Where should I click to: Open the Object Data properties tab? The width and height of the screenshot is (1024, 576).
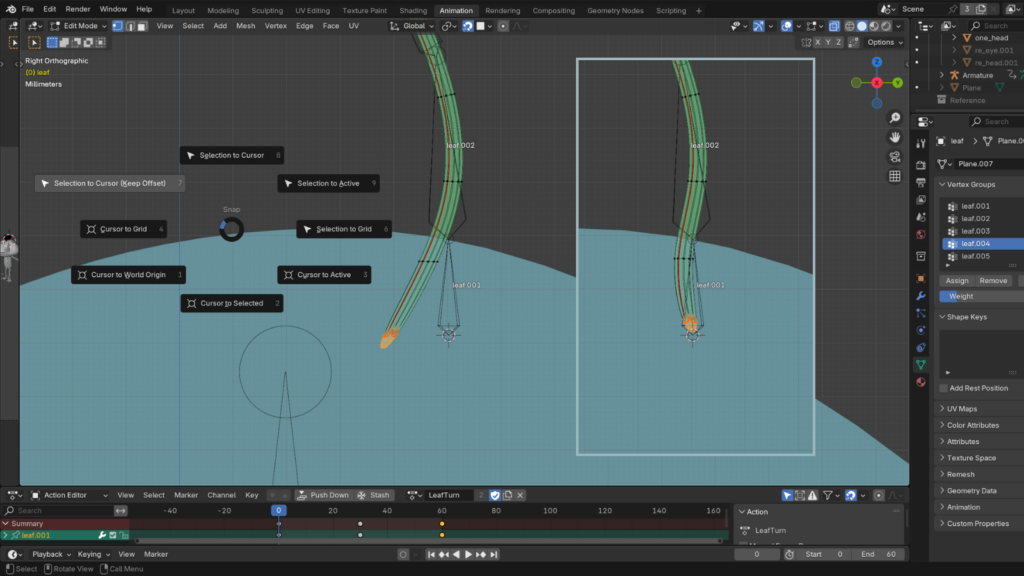click(x=921, y=364)
